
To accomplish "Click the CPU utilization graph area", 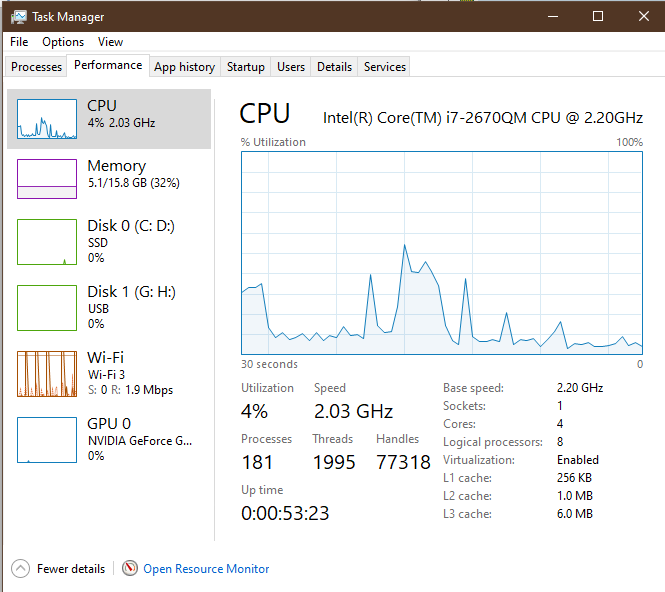I will click(x=442, y=252).
